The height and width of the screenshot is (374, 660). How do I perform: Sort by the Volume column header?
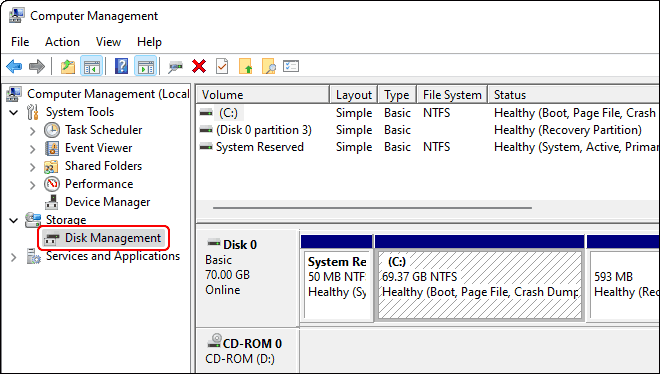(x=263, y=95)
